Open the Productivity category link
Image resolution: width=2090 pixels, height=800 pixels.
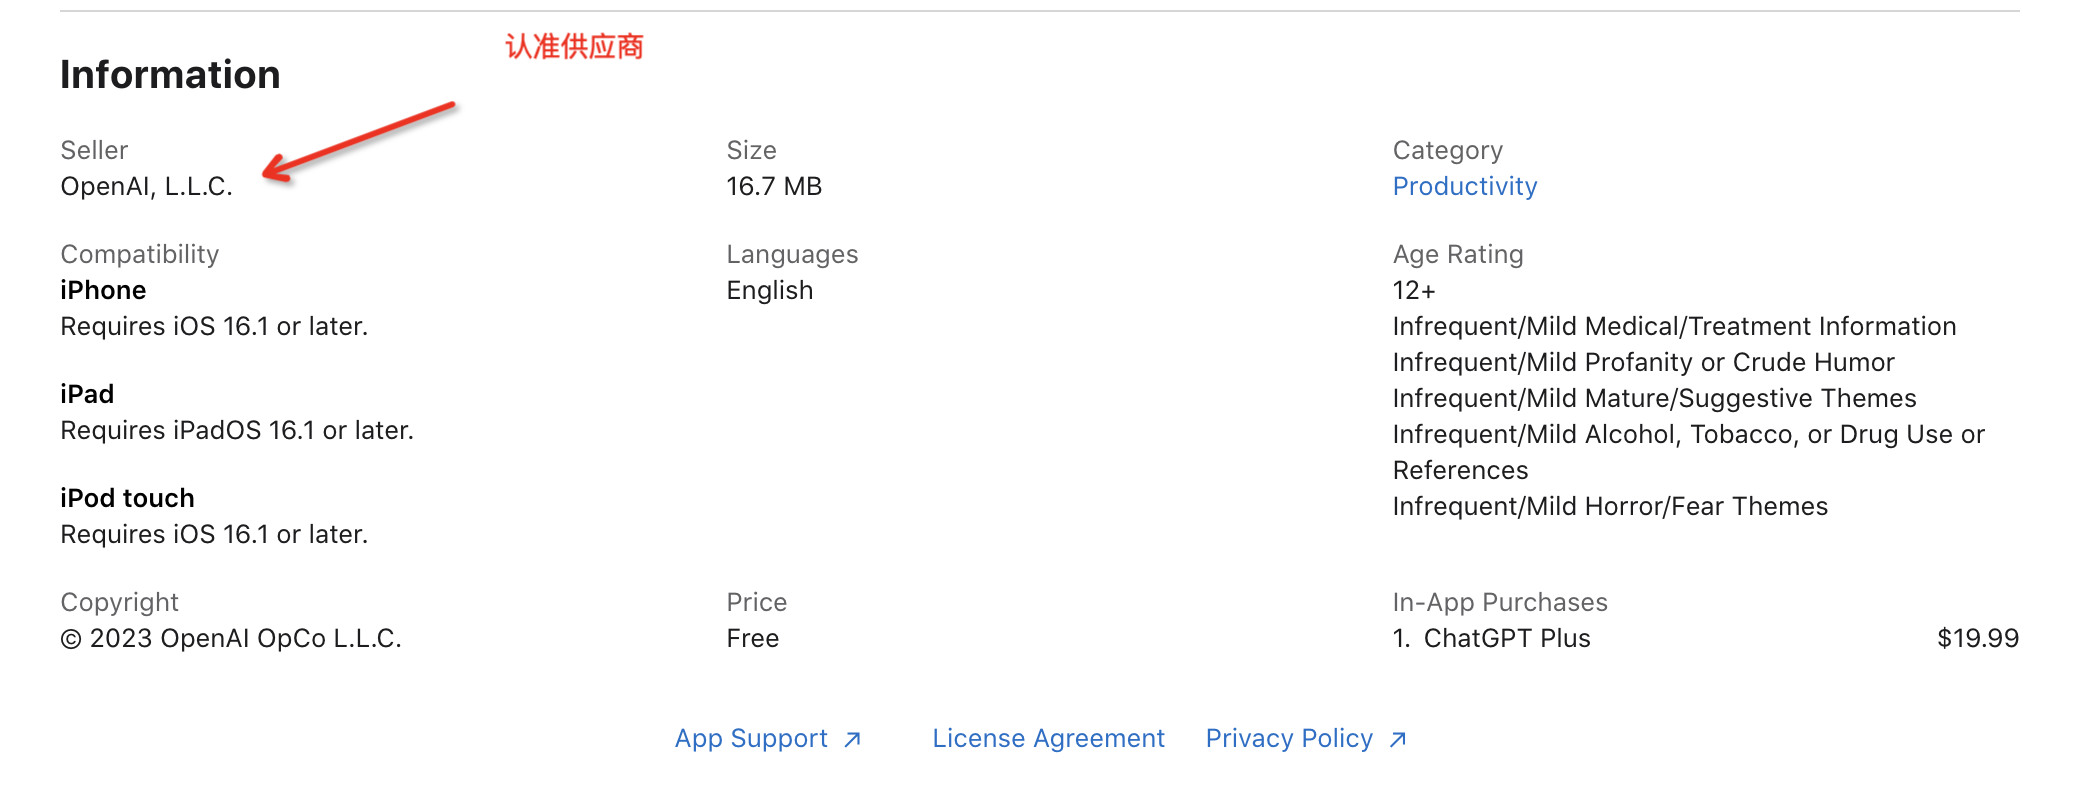1464,187
